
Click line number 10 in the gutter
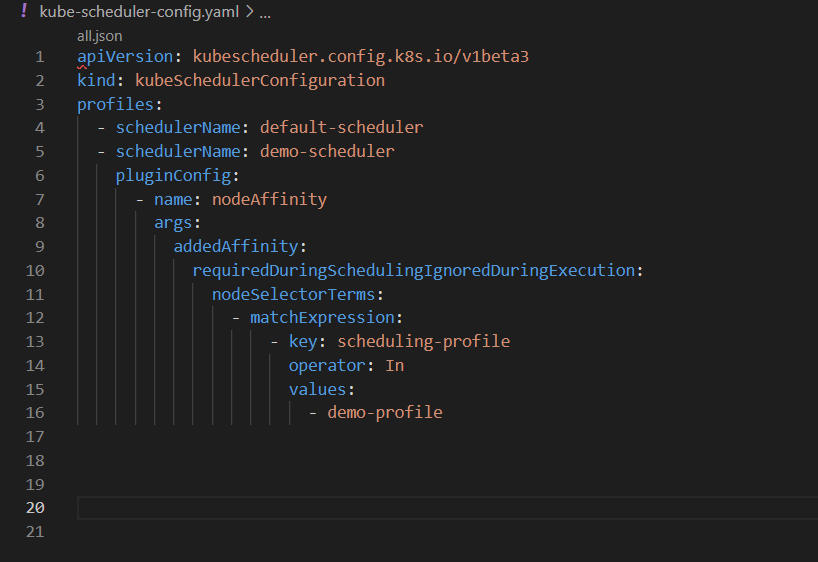pyautogui.click(x=35, y=270)
